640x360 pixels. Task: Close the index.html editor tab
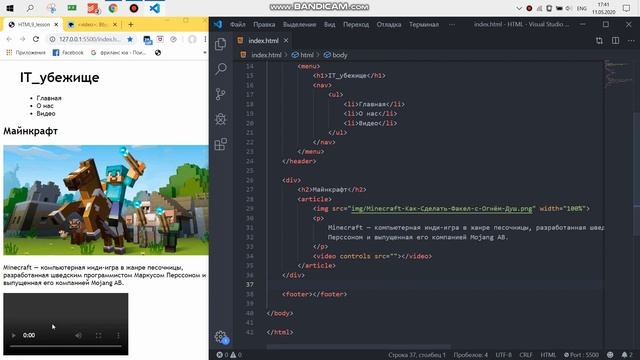click(x=286, y=40)
